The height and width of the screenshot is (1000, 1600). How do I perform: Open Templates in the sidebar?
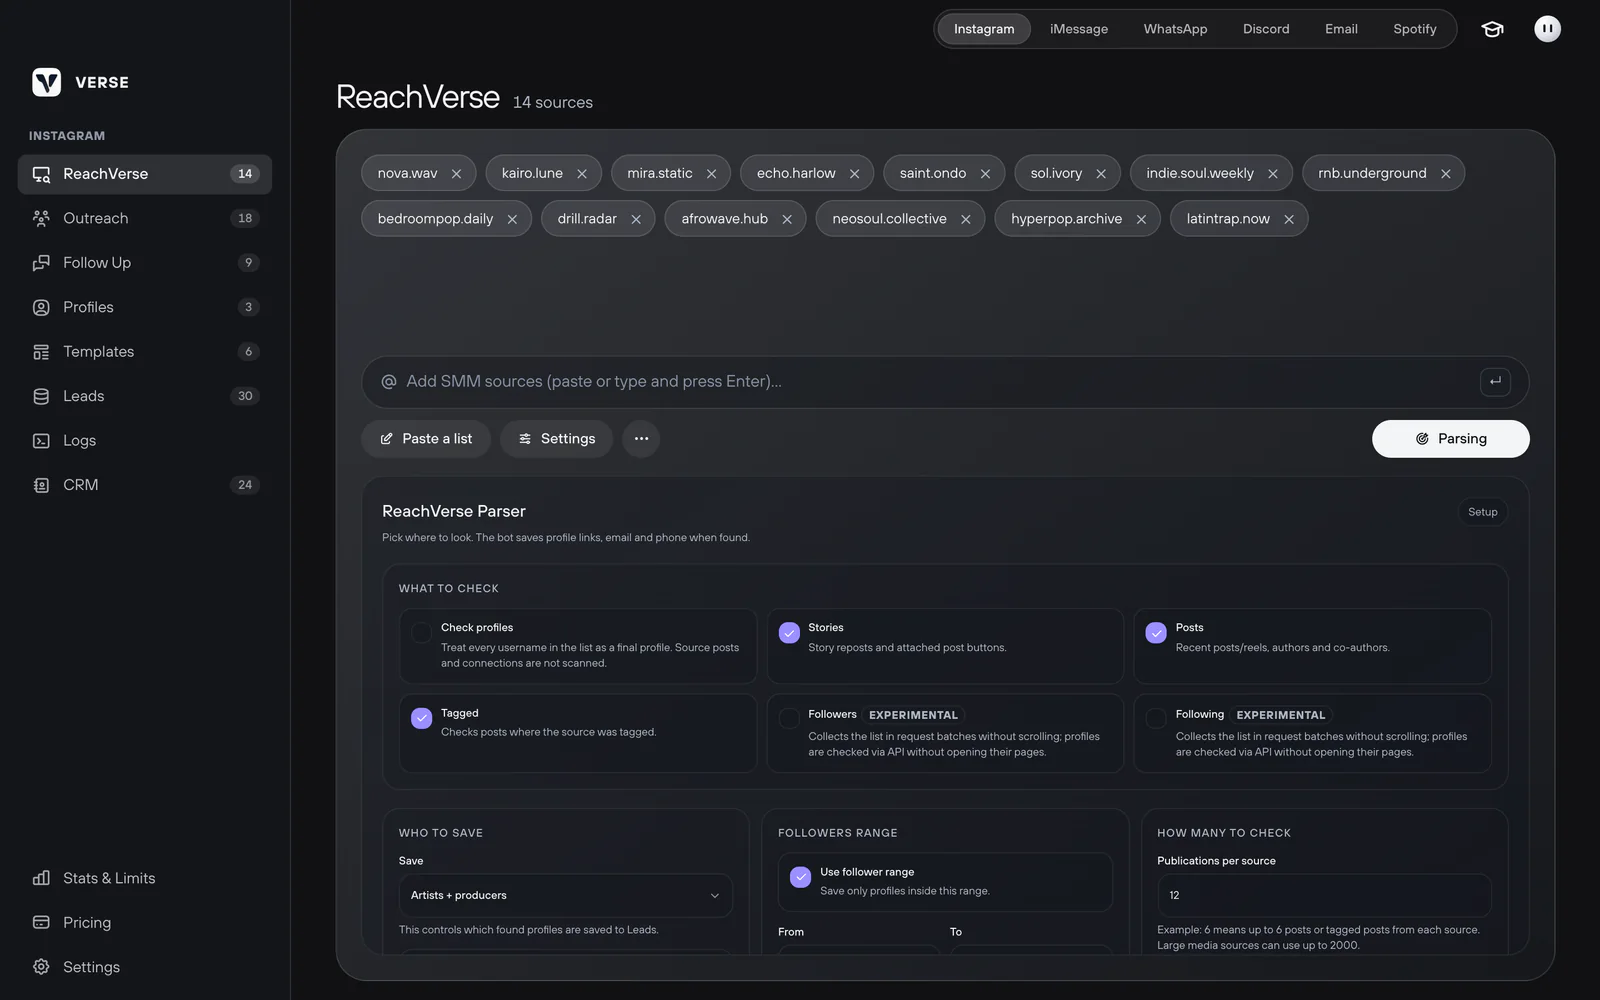[145, 352]
